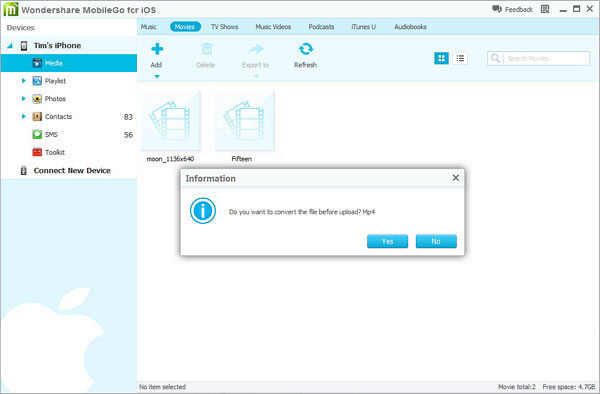Click the Contacts count 83

coord(128,117)
